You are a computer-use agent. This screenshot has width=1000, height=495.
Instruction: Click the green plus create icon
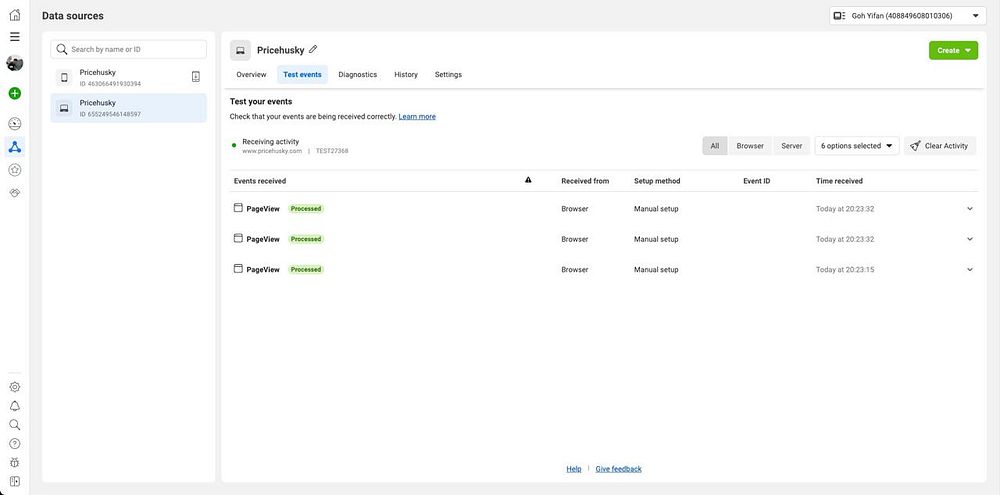click(x=14, y=93)
